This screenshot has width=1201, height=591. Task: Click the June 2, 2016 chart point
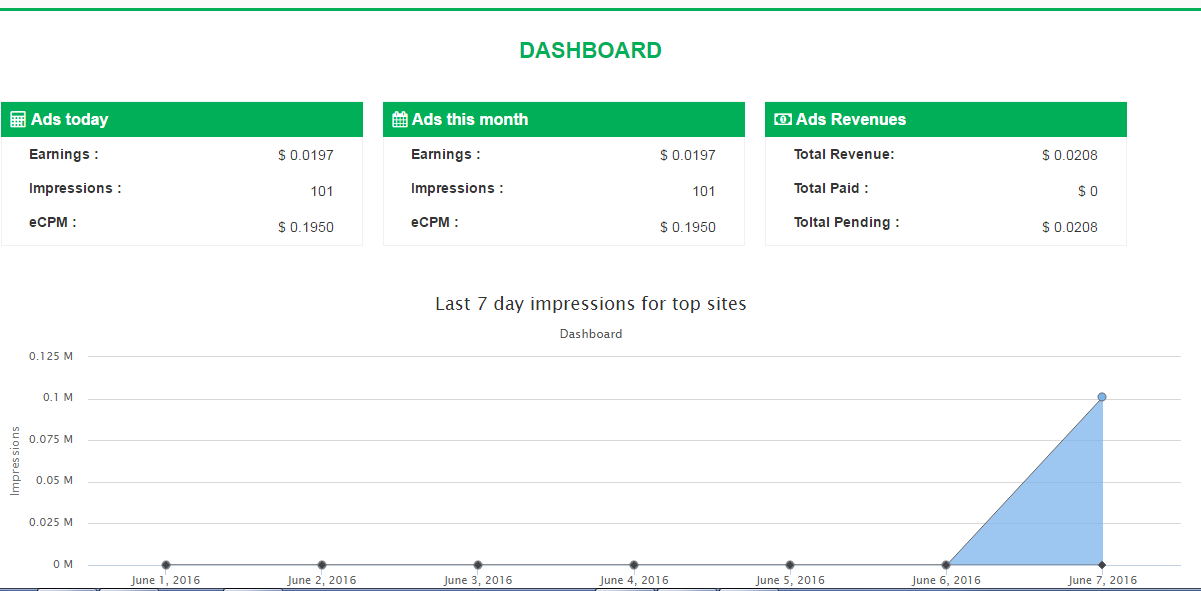322,565
